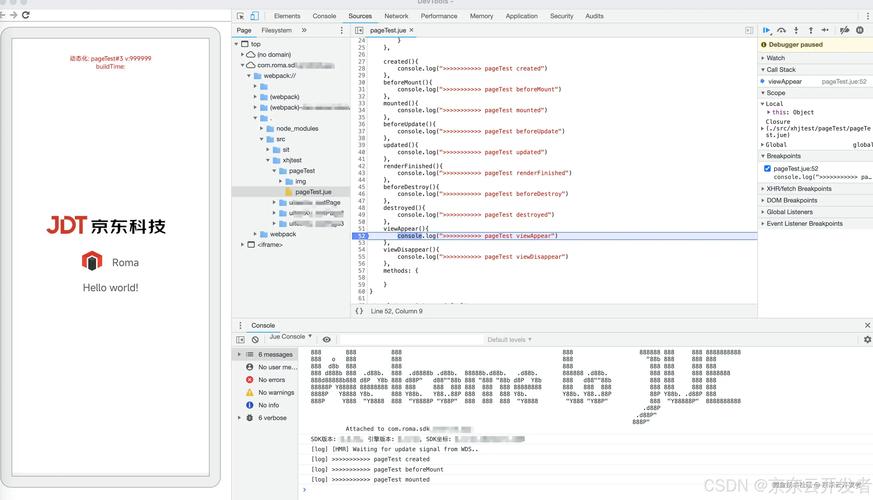Hide the debugger sidebar pane
The image size is (873, 500).
point(749,30)
